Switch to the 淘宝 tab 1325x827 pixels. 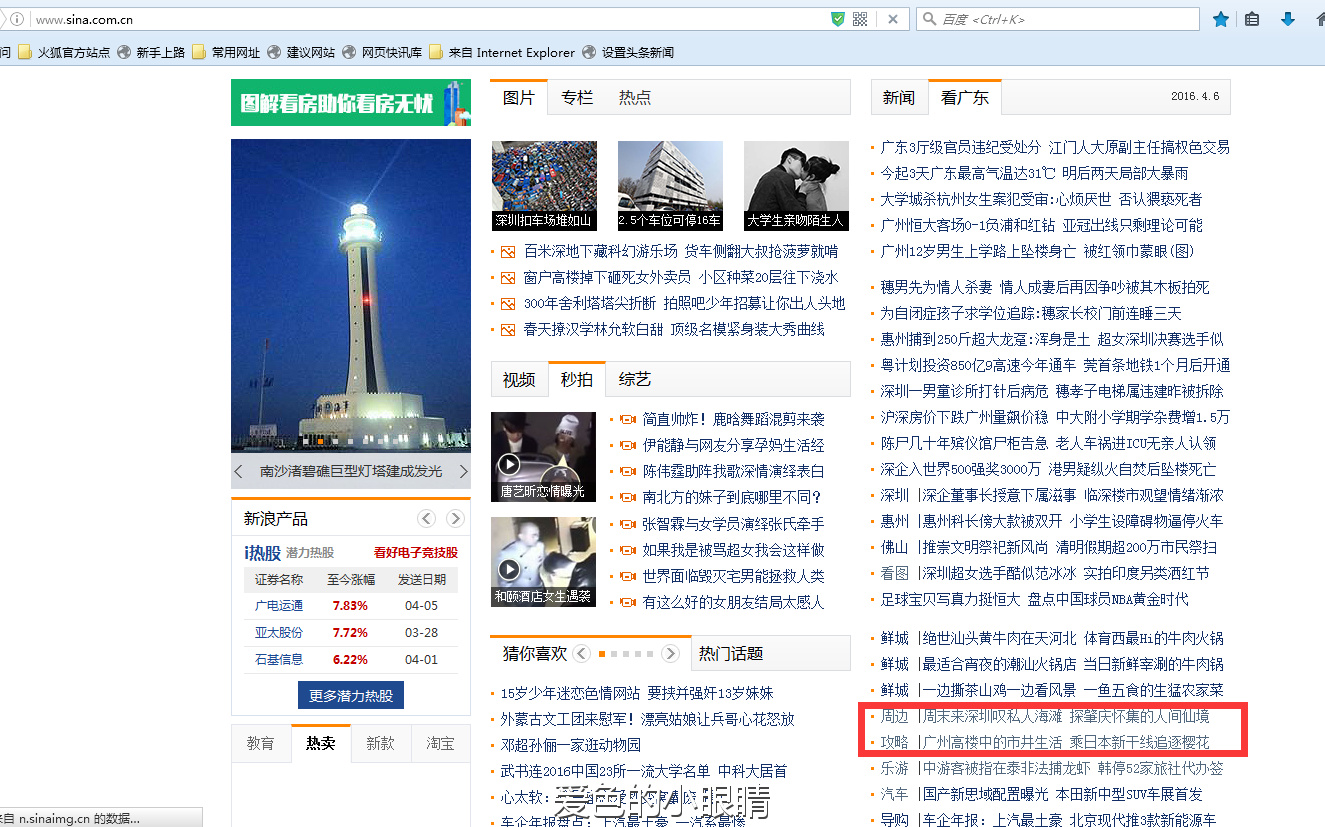(441, 743)
